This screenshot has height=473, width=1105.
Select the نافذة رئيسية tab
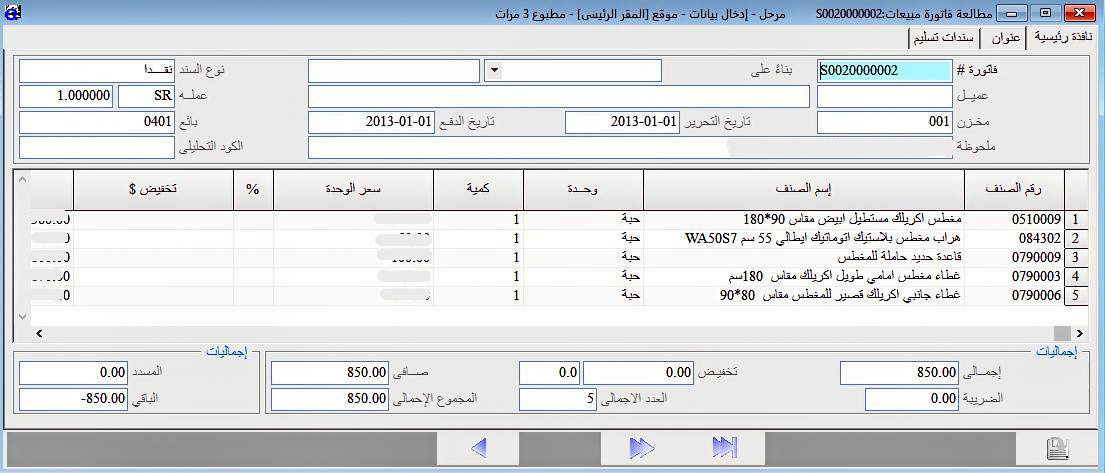pos(1063,38)
